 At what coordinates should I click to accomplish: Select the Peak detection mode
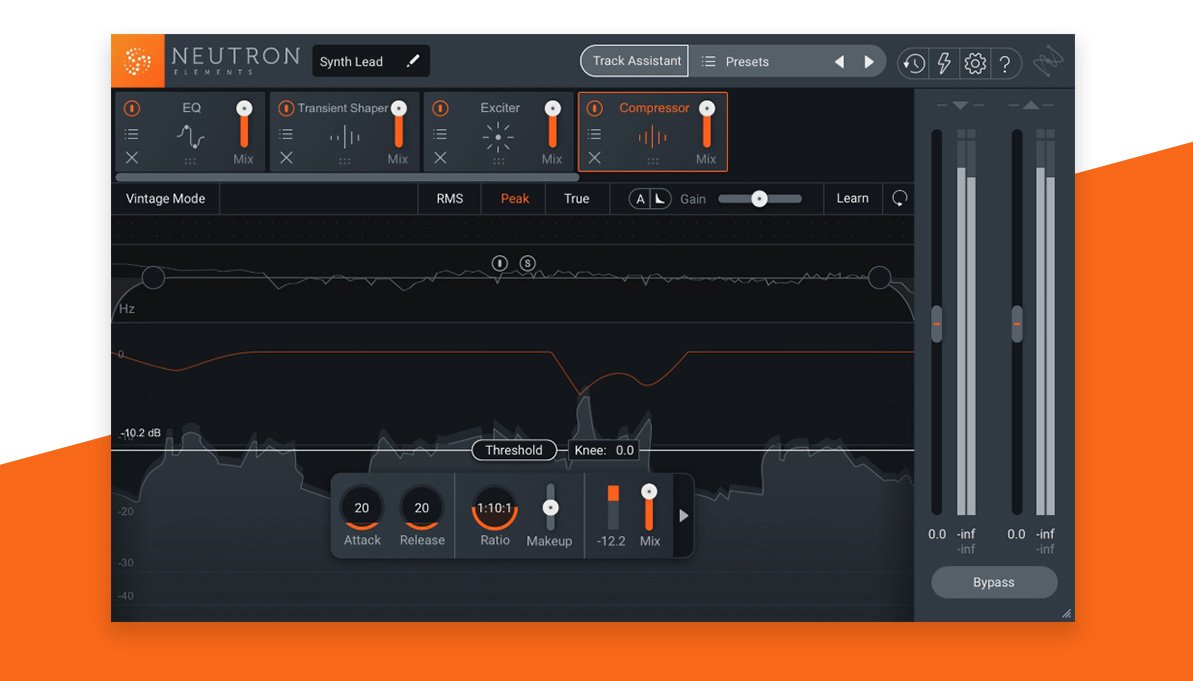pos(513,198)
